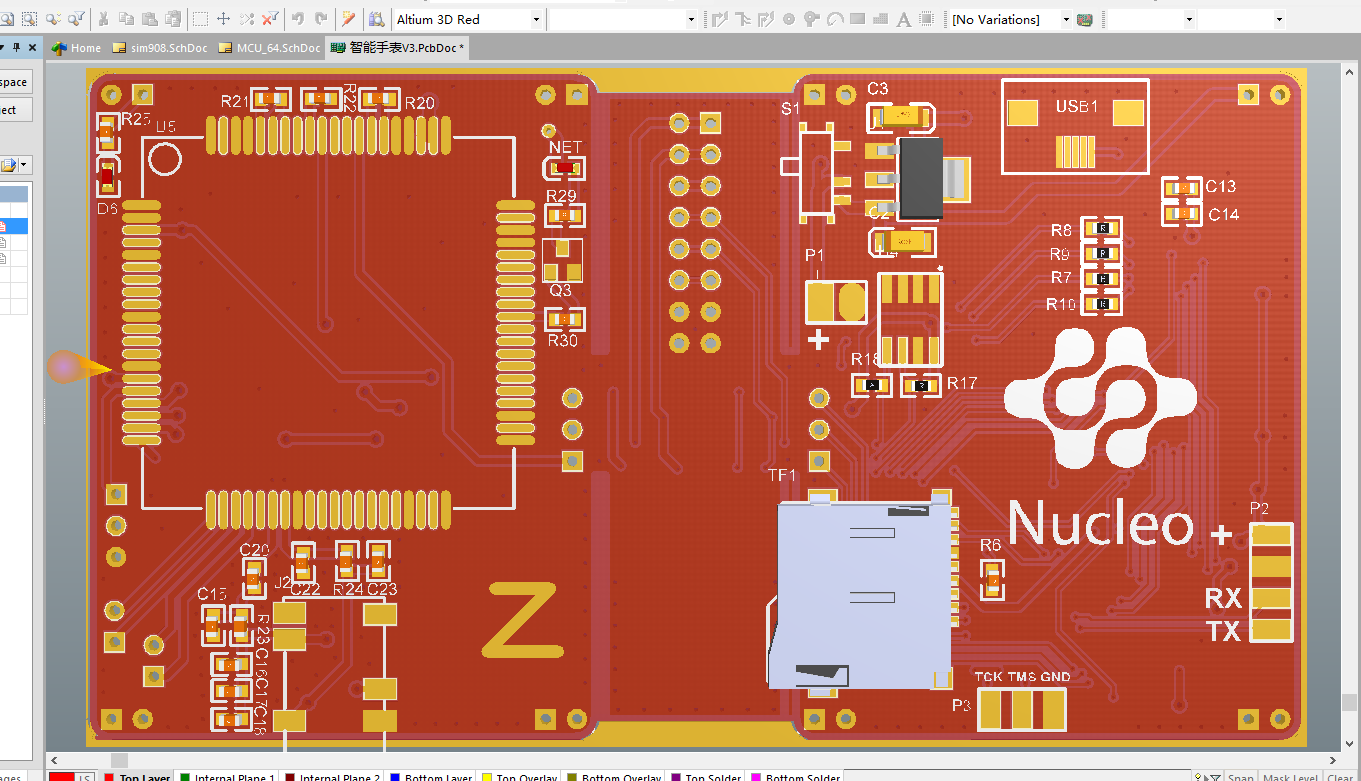Viewport: 1361px width, 781px height.
Task: Select the Place Pad tool
Action: point(788,19)
